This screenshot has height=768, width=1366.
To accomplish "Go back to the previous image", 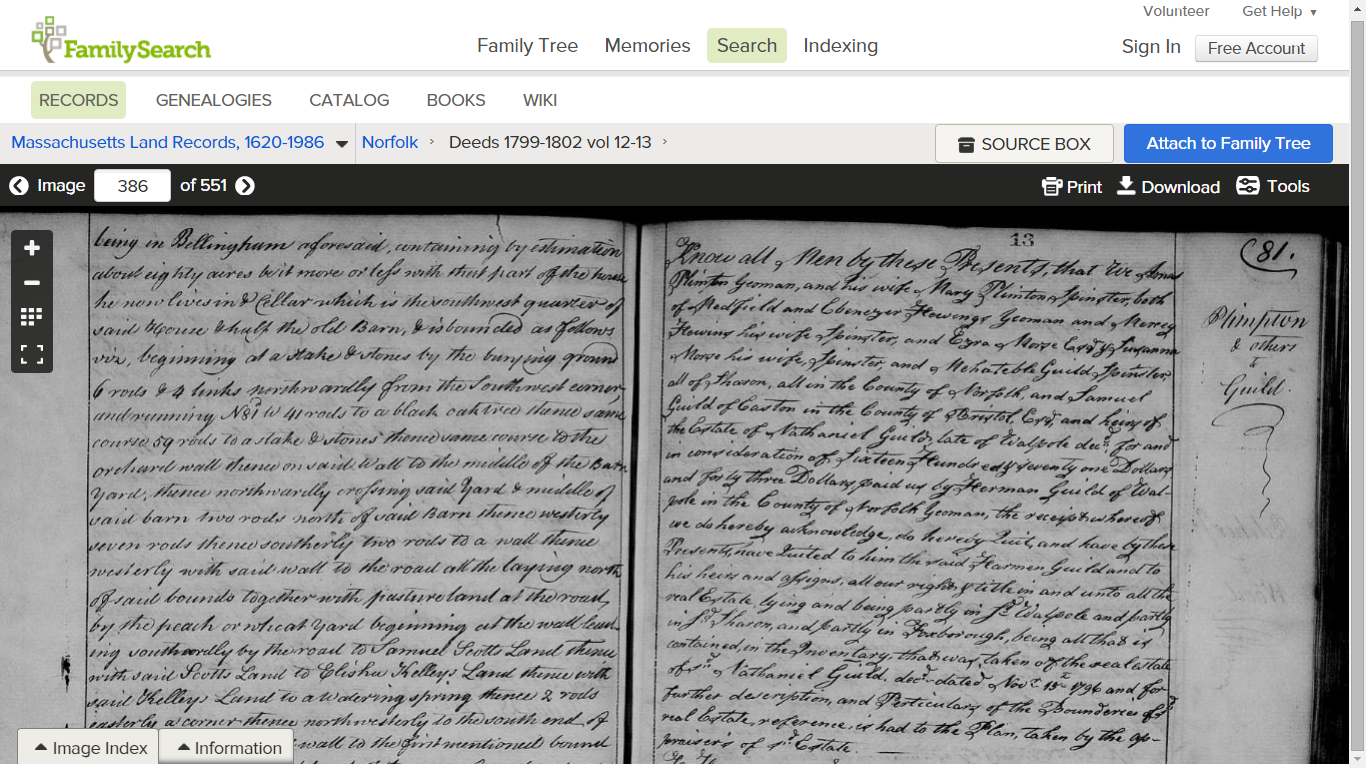I will tap(19, 186).
